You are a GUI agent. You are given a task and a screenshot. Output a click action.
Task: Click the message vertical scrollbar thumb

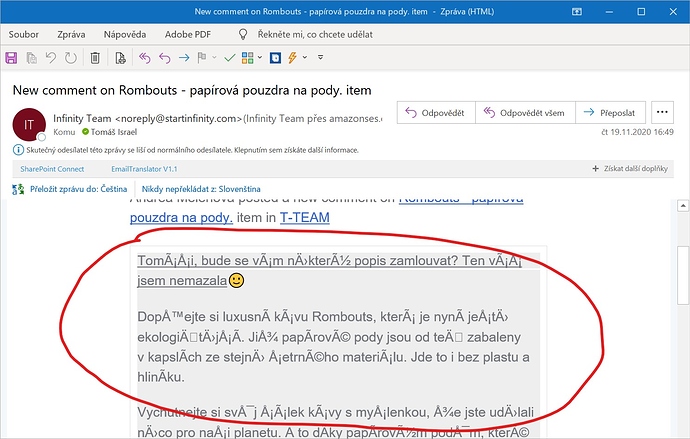(683, 274)
